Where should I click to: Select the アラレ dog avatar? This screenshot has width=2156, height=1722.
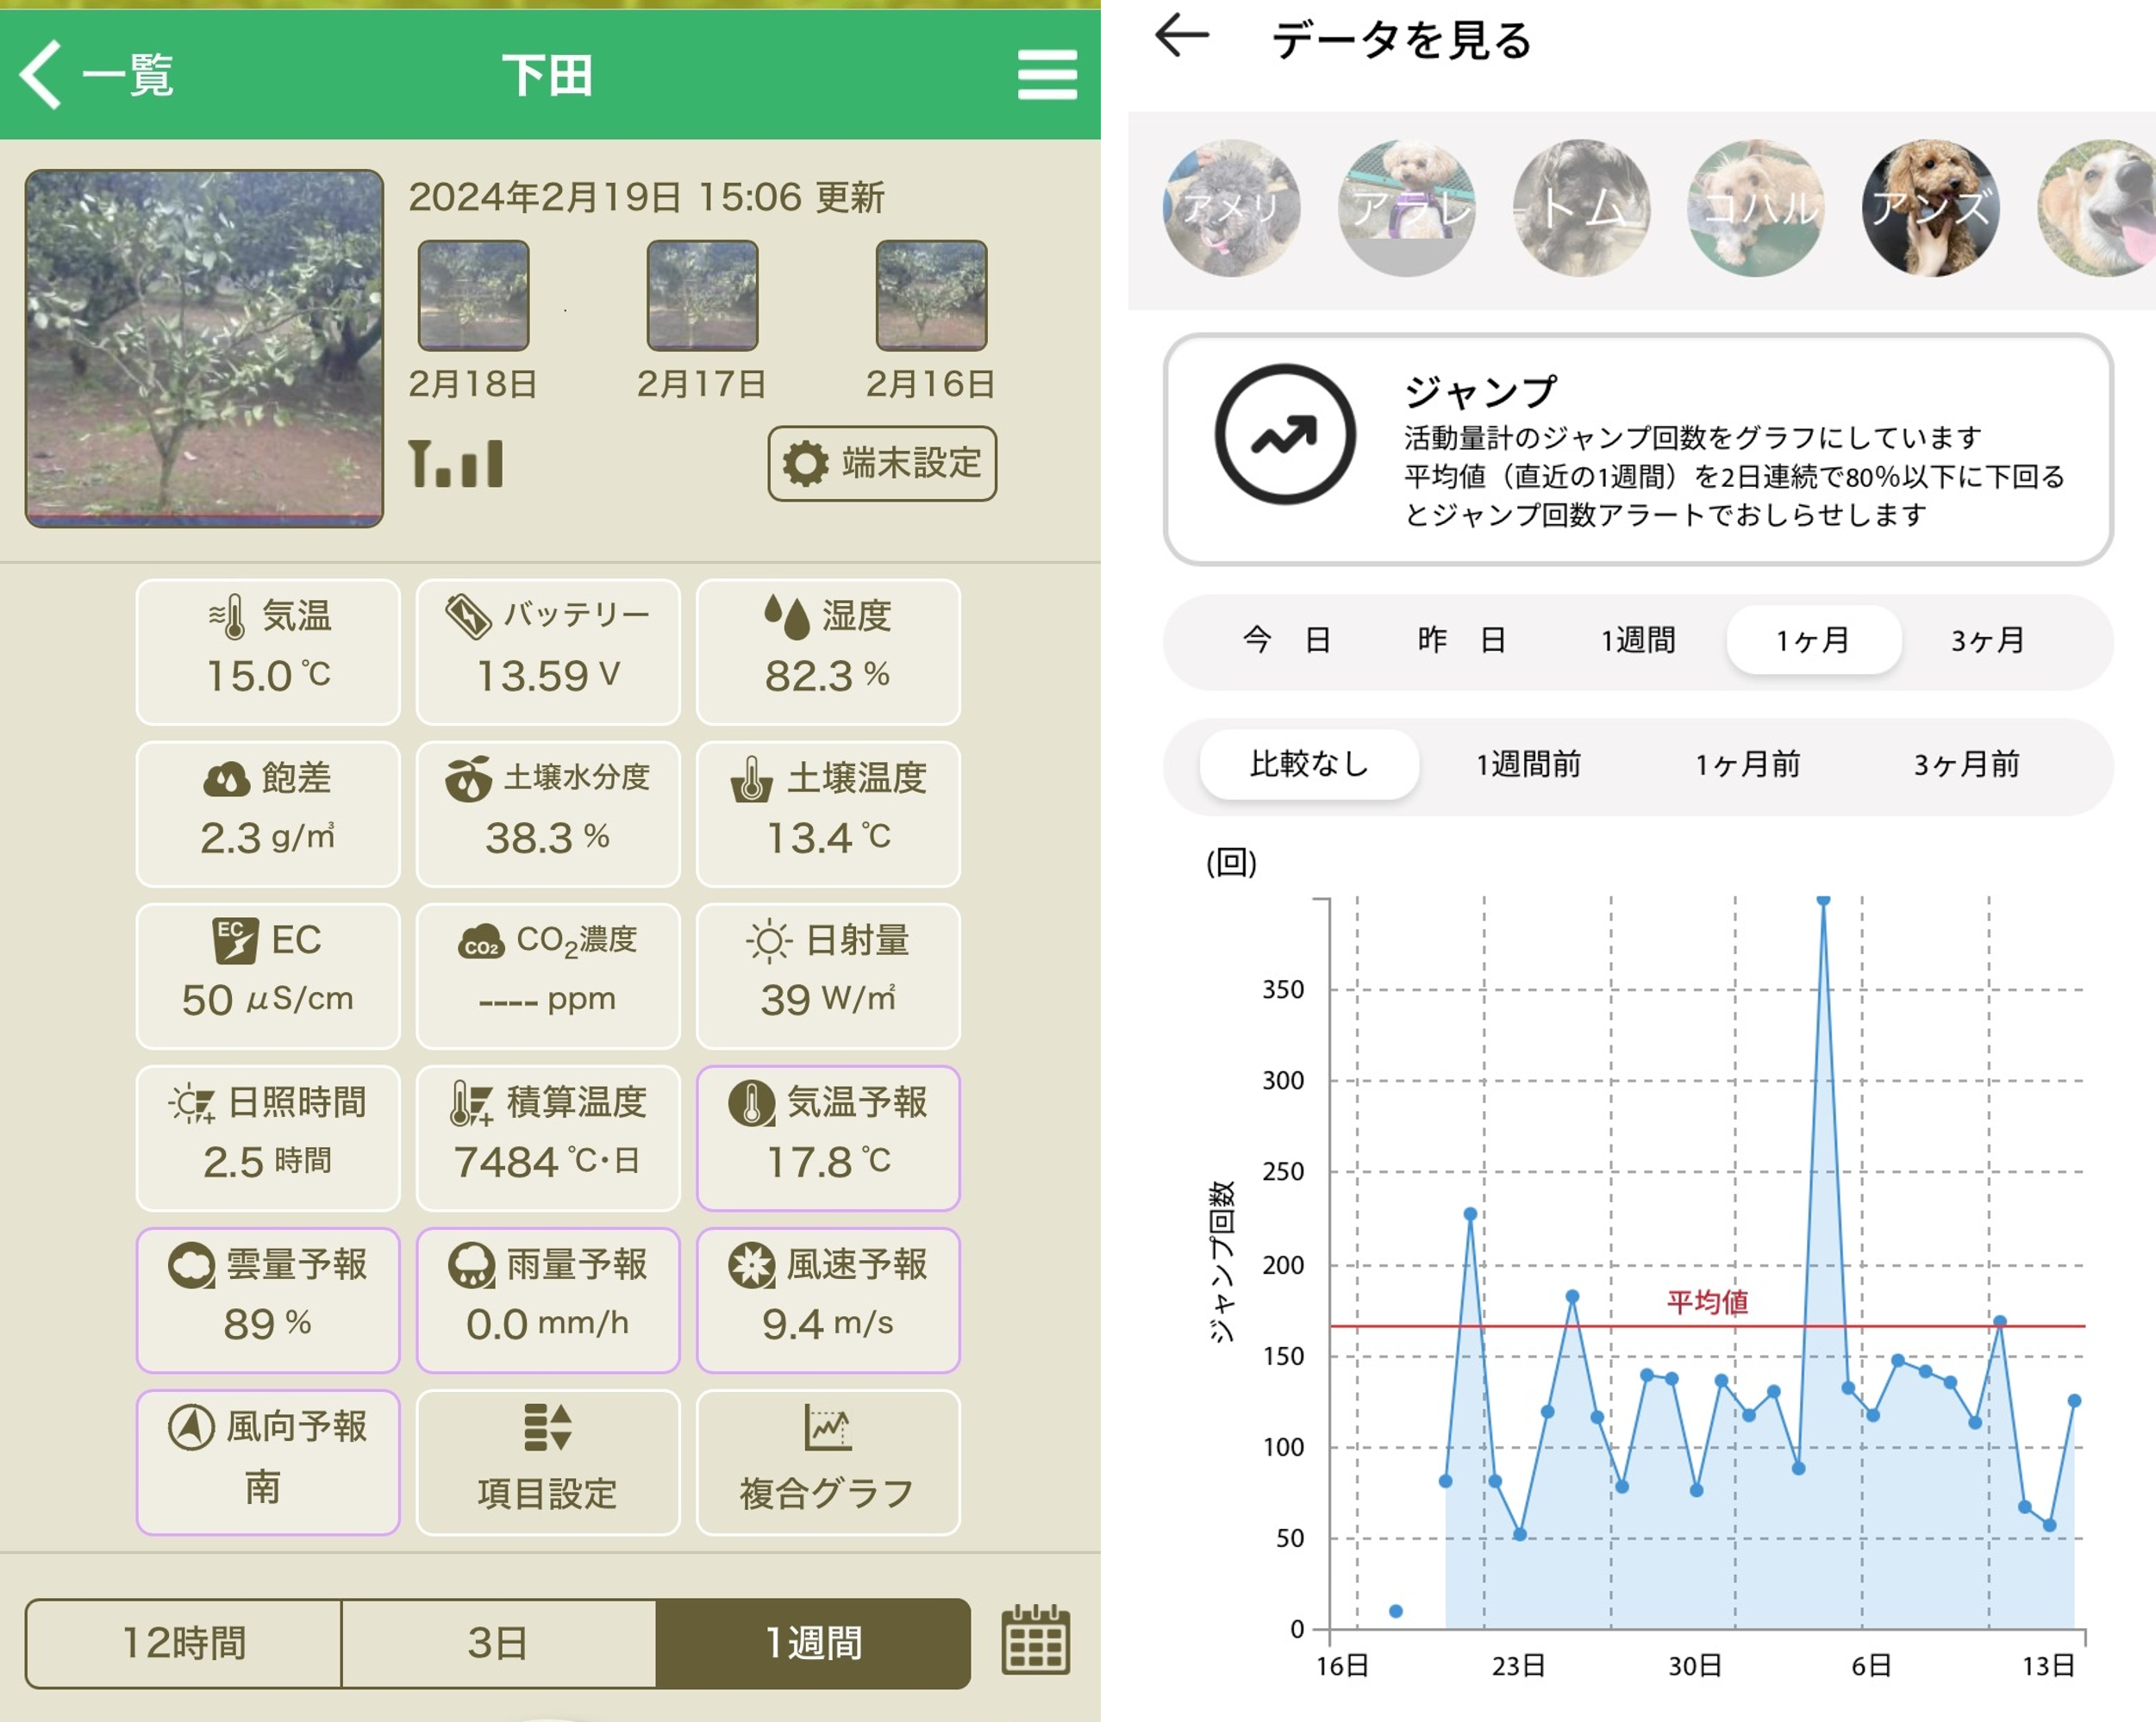[x=1406, y=207]
